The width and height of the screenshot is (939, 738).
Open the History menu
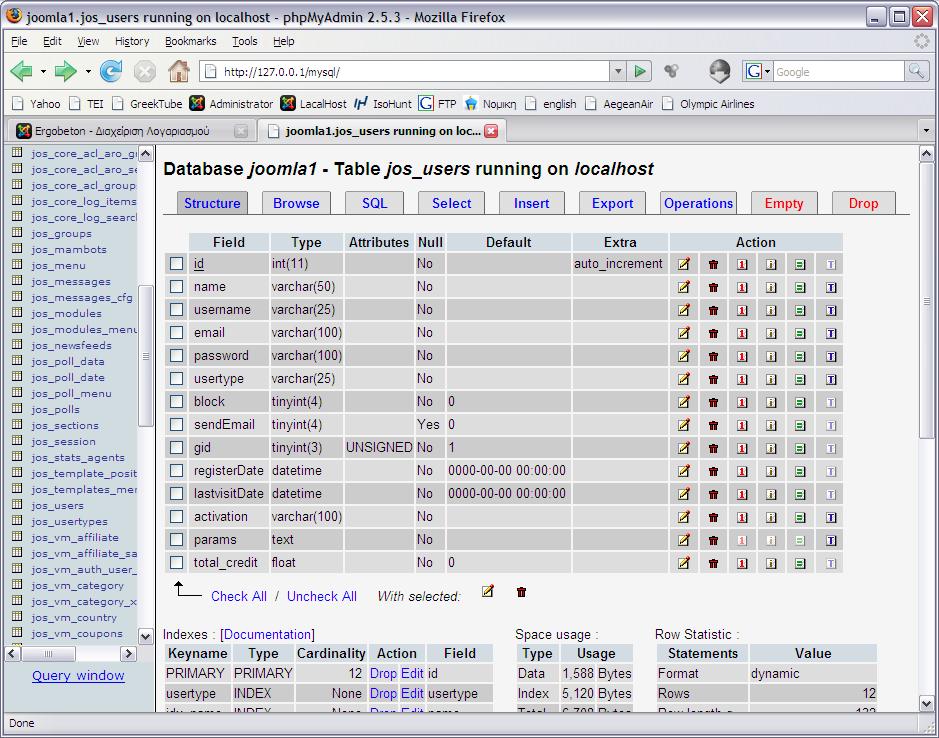pyautogui.click(x=132, y=41)
